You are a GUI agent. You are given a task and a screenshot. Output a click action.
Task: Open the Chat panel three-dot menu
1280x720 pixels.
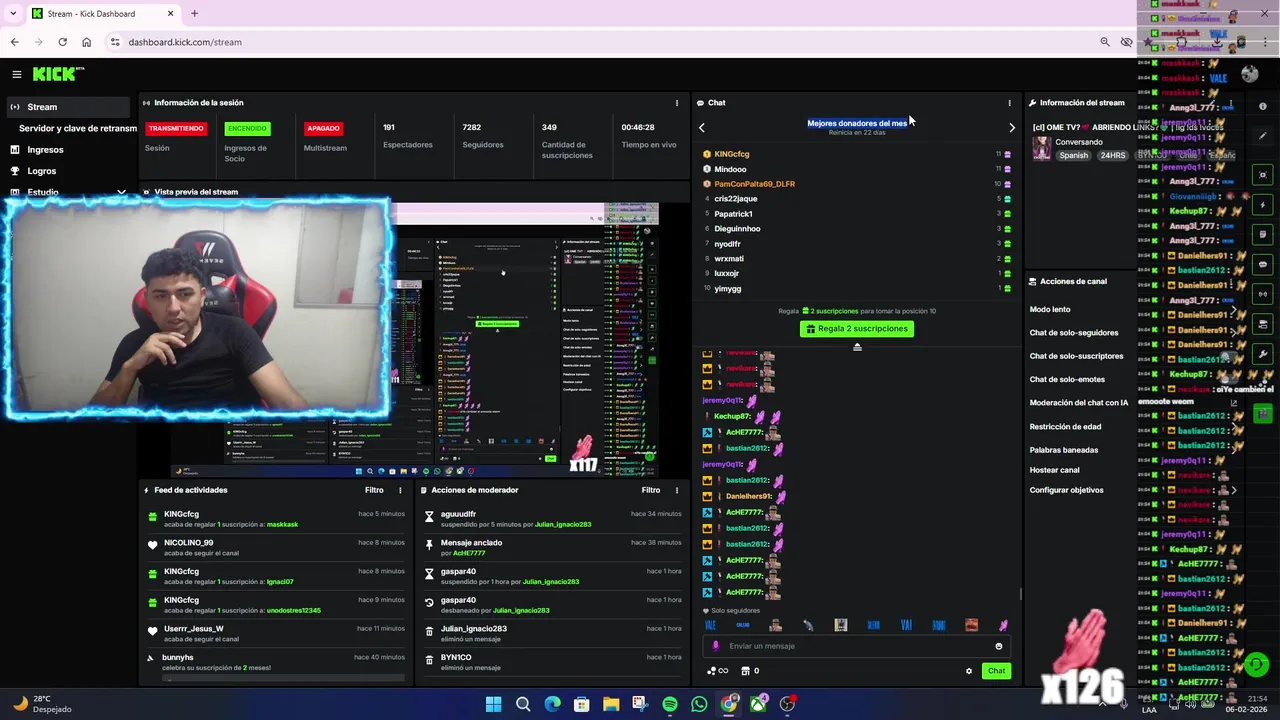pyautogui.click(x=1009, y=103)
